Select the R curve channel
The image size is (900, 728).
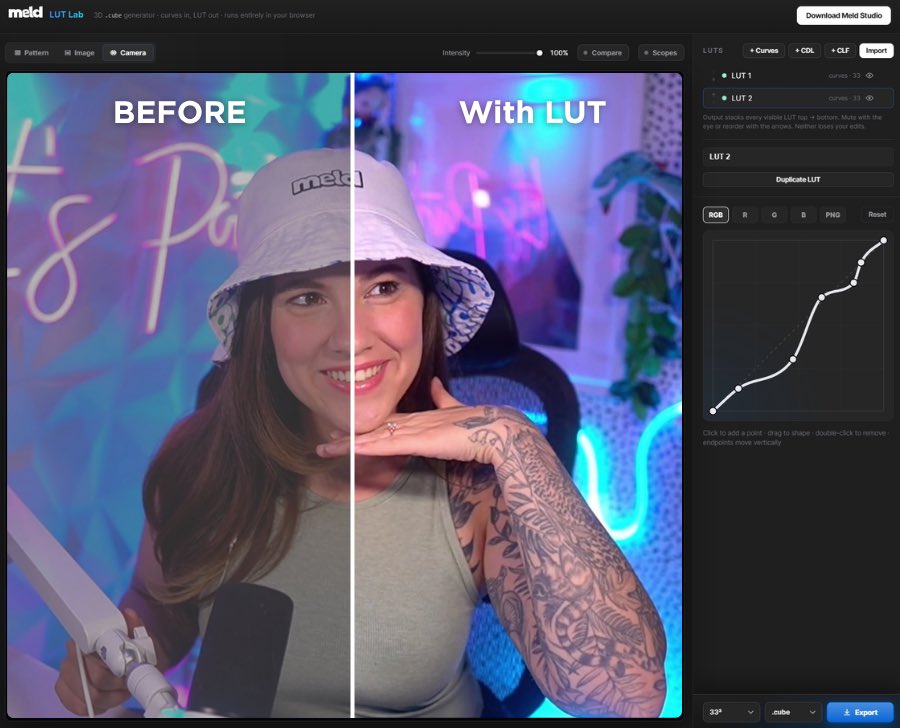click(x=745, y=215)
